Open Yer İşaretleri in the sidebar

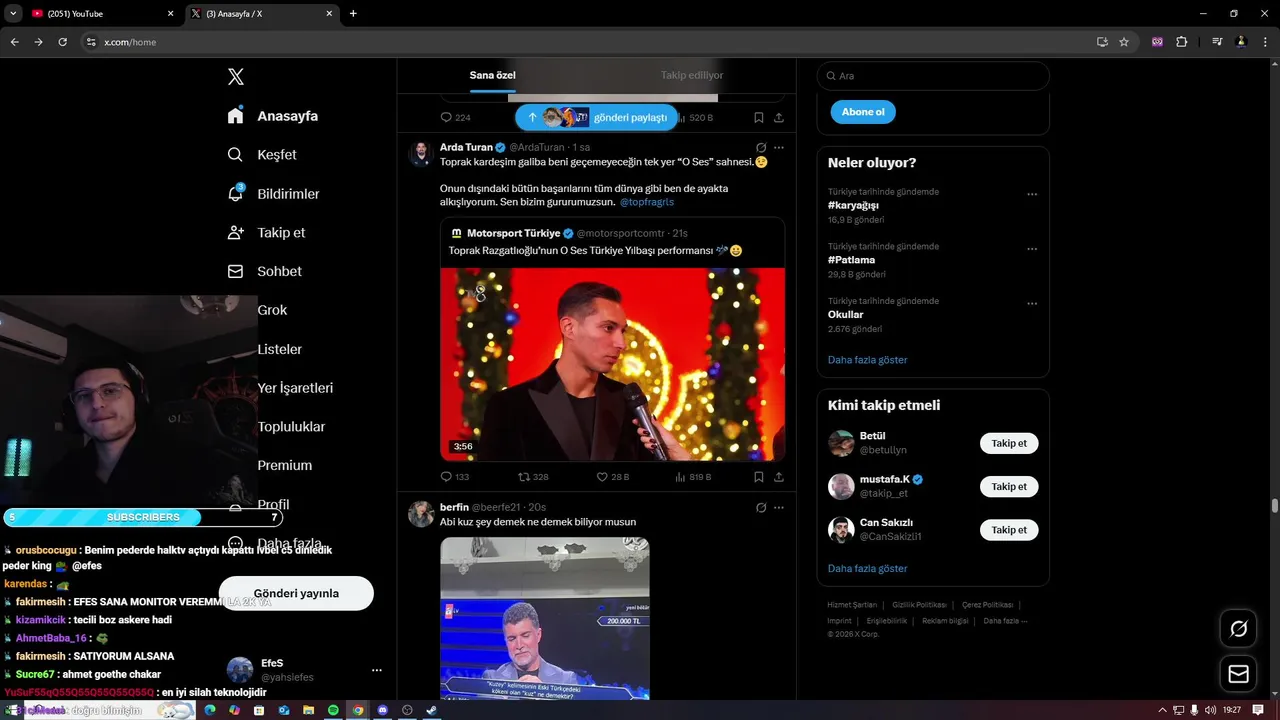click(x=295, y=388)
